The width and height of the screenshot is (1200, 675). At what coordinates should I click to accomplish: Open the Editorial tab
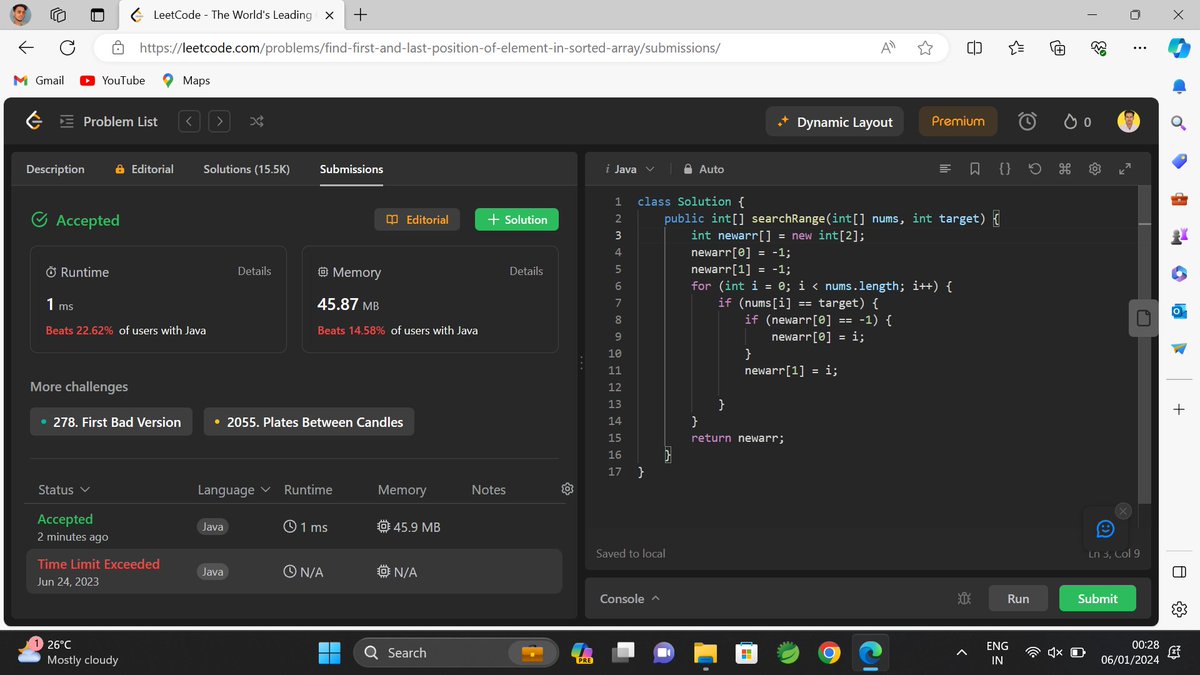point(144,169)
